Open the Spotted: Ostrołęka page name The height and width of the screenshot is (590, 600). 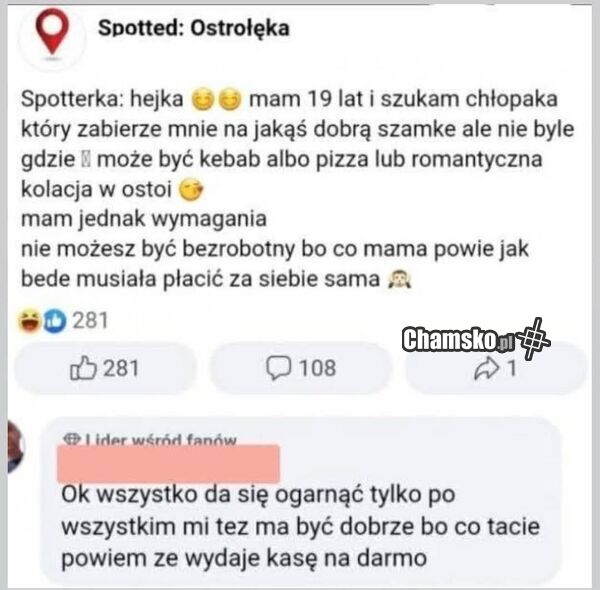pyautogui.click(x=194, y=28)
